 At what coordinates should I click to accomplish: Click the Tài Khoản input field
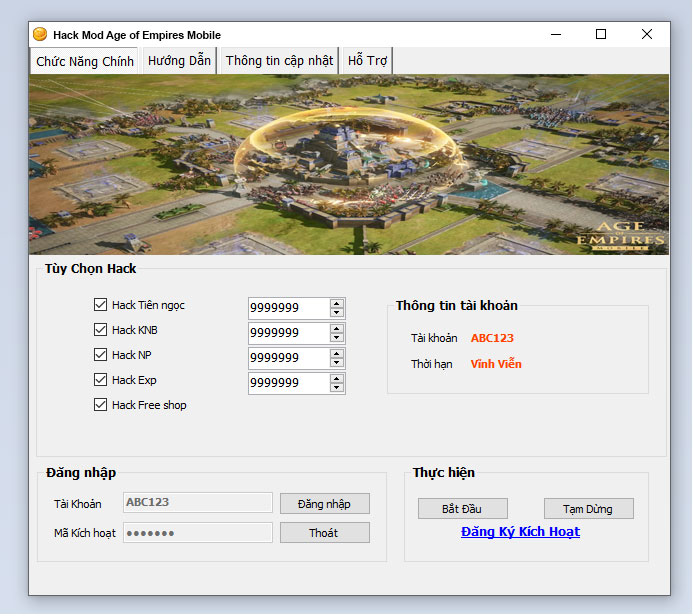[x=198, y=502]
